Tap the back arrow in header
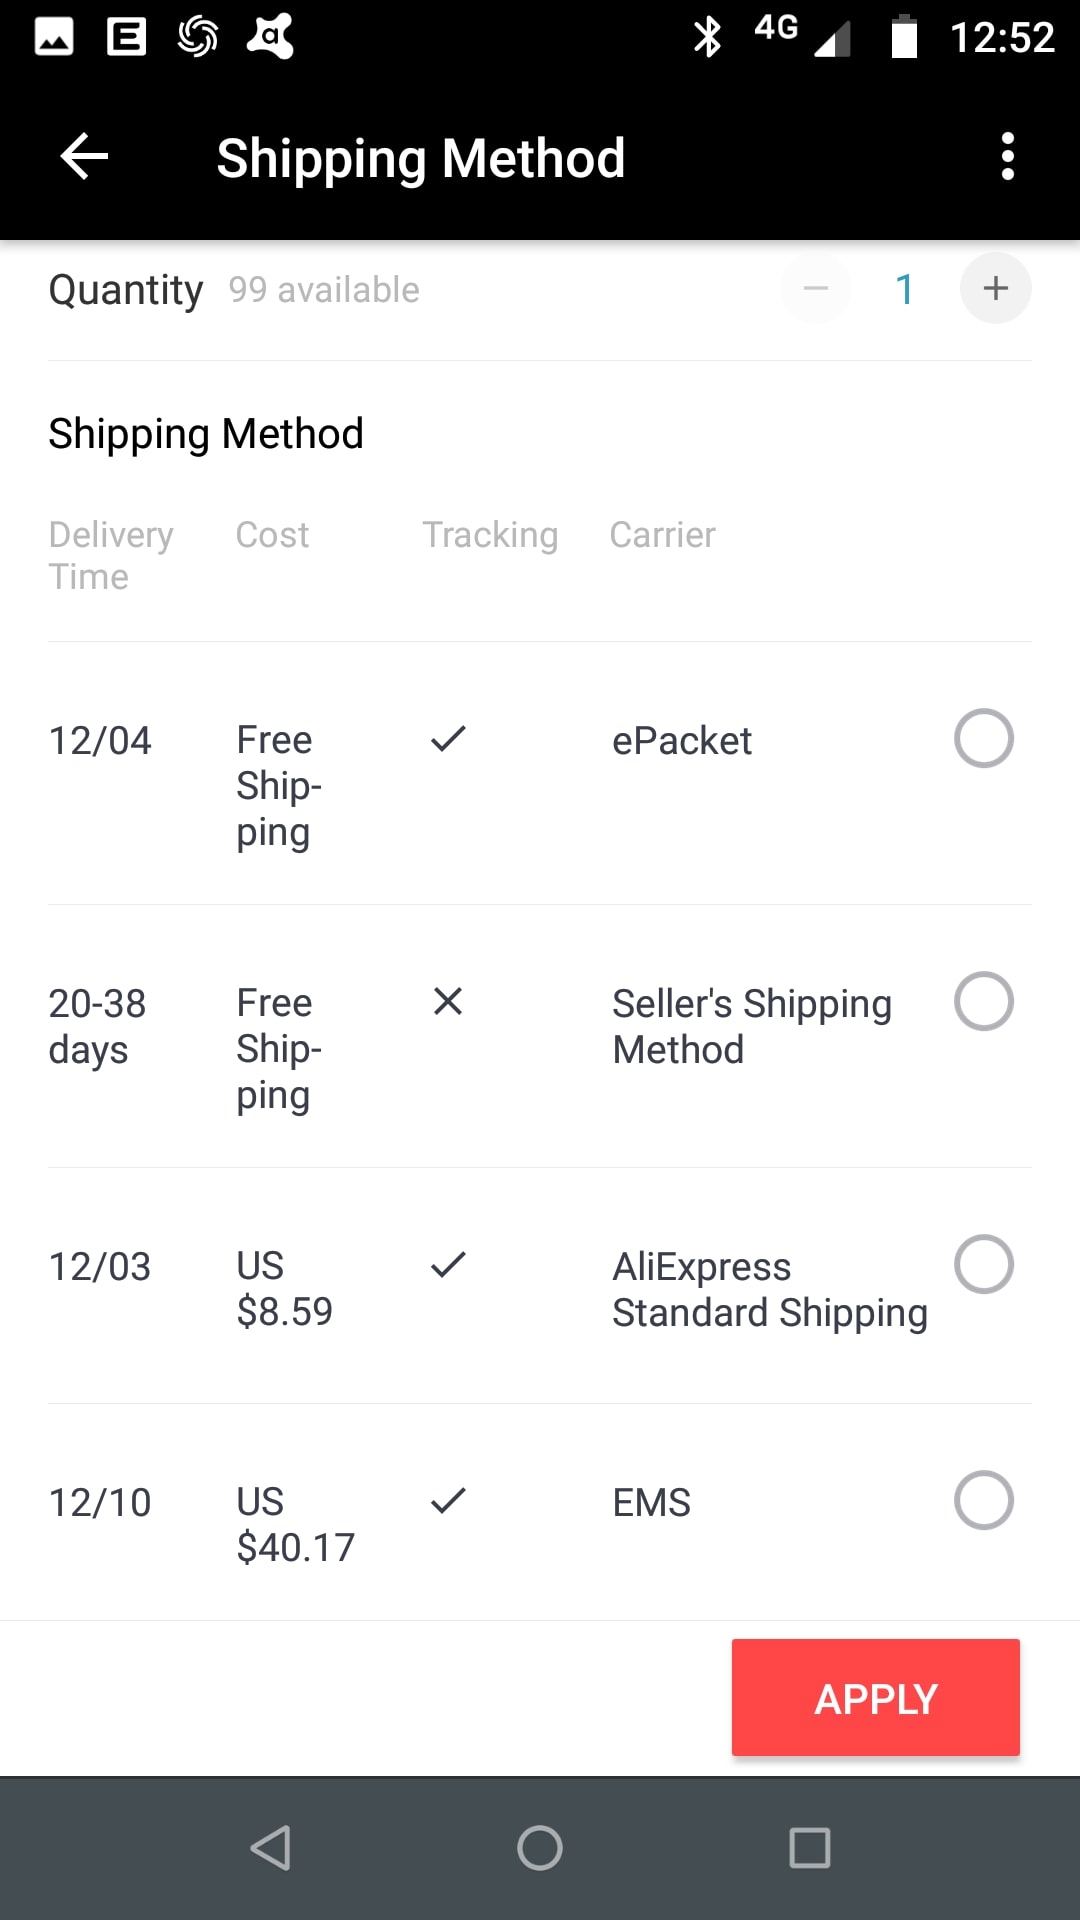 coord(84,157)
